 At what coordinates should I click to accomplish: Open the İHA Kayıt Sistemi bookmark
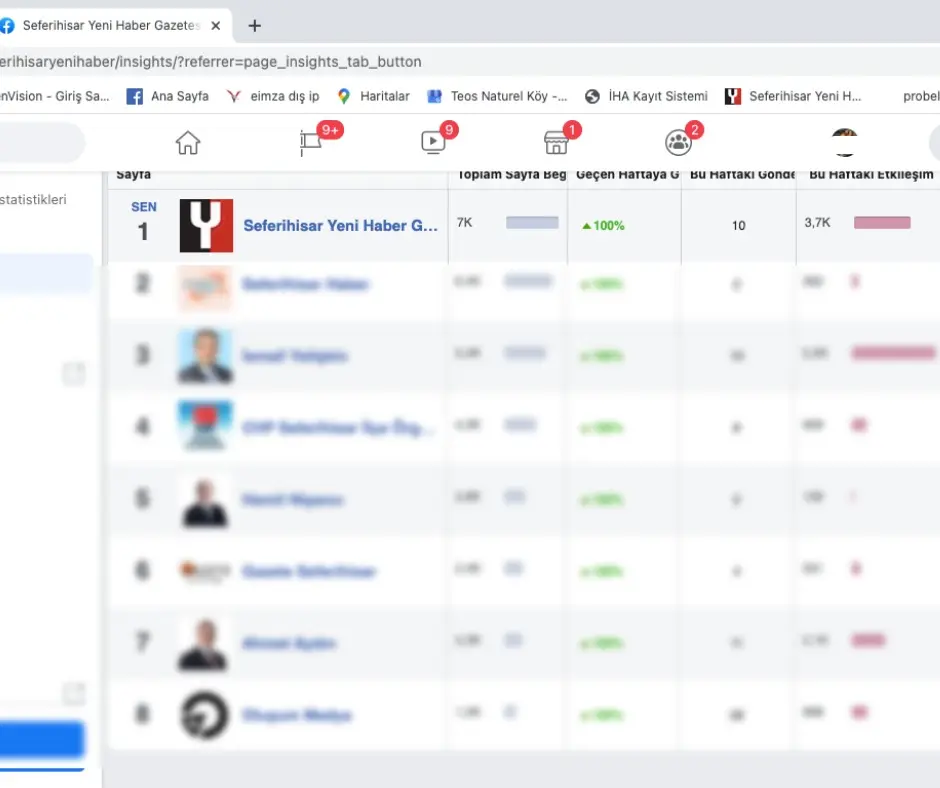pyautogui.click(x=646, y=96)
